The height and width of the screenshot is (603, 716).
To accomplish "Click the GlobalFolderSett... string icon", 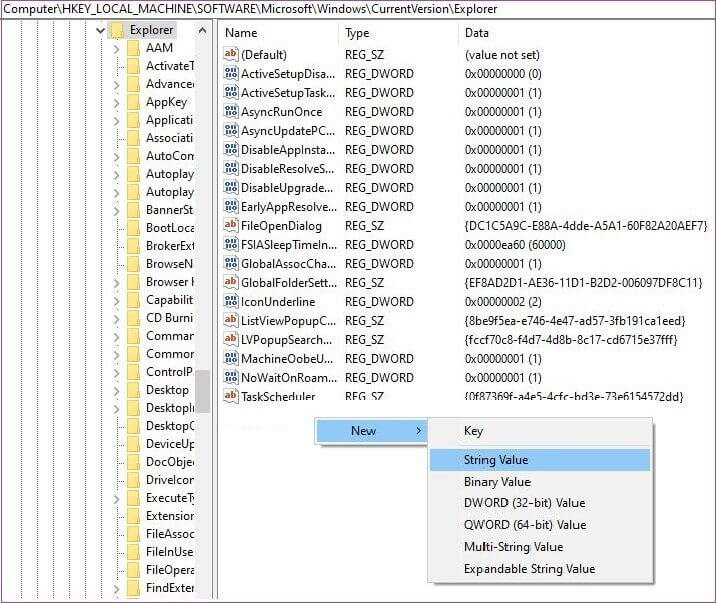I will coord(231,283).
